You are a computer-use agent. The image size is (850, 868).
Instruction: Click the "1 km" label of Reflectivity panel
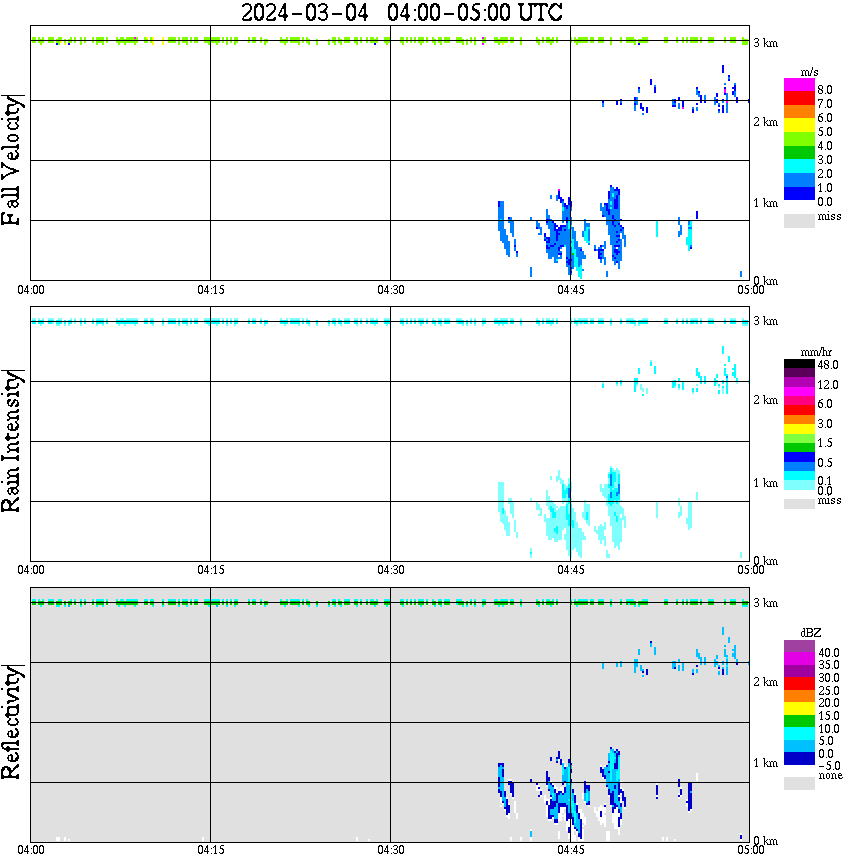pyautogui.click(x=765, y=763)
